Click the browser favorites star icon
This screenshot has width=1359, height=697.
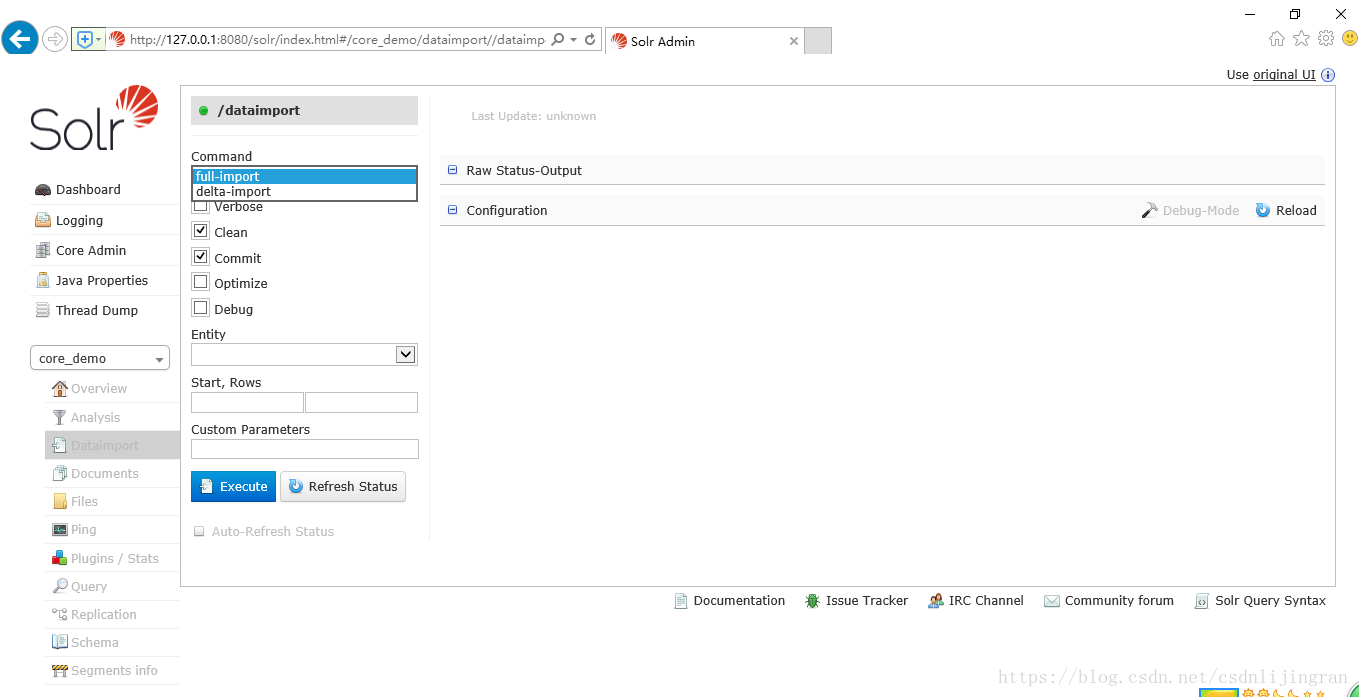click(x=1301, y=38)
